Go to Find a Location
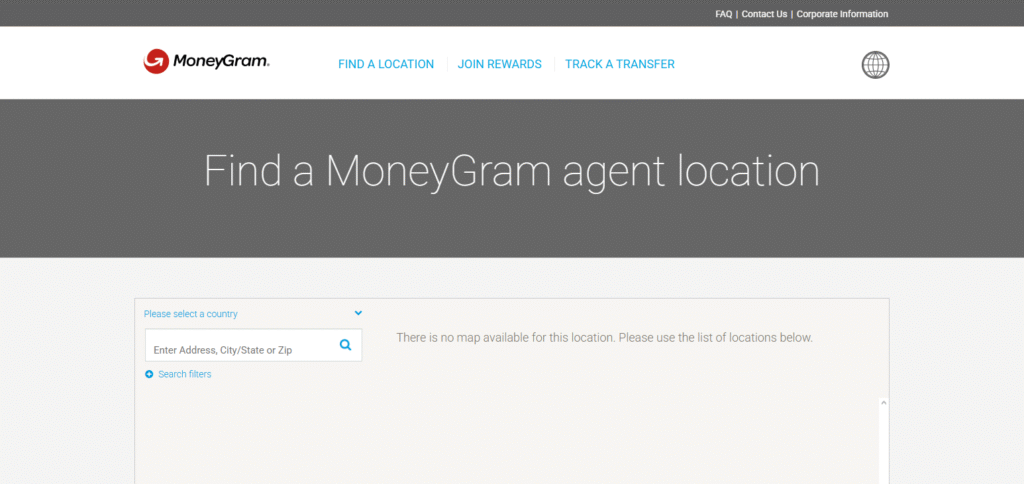 [x=386, y=64]
